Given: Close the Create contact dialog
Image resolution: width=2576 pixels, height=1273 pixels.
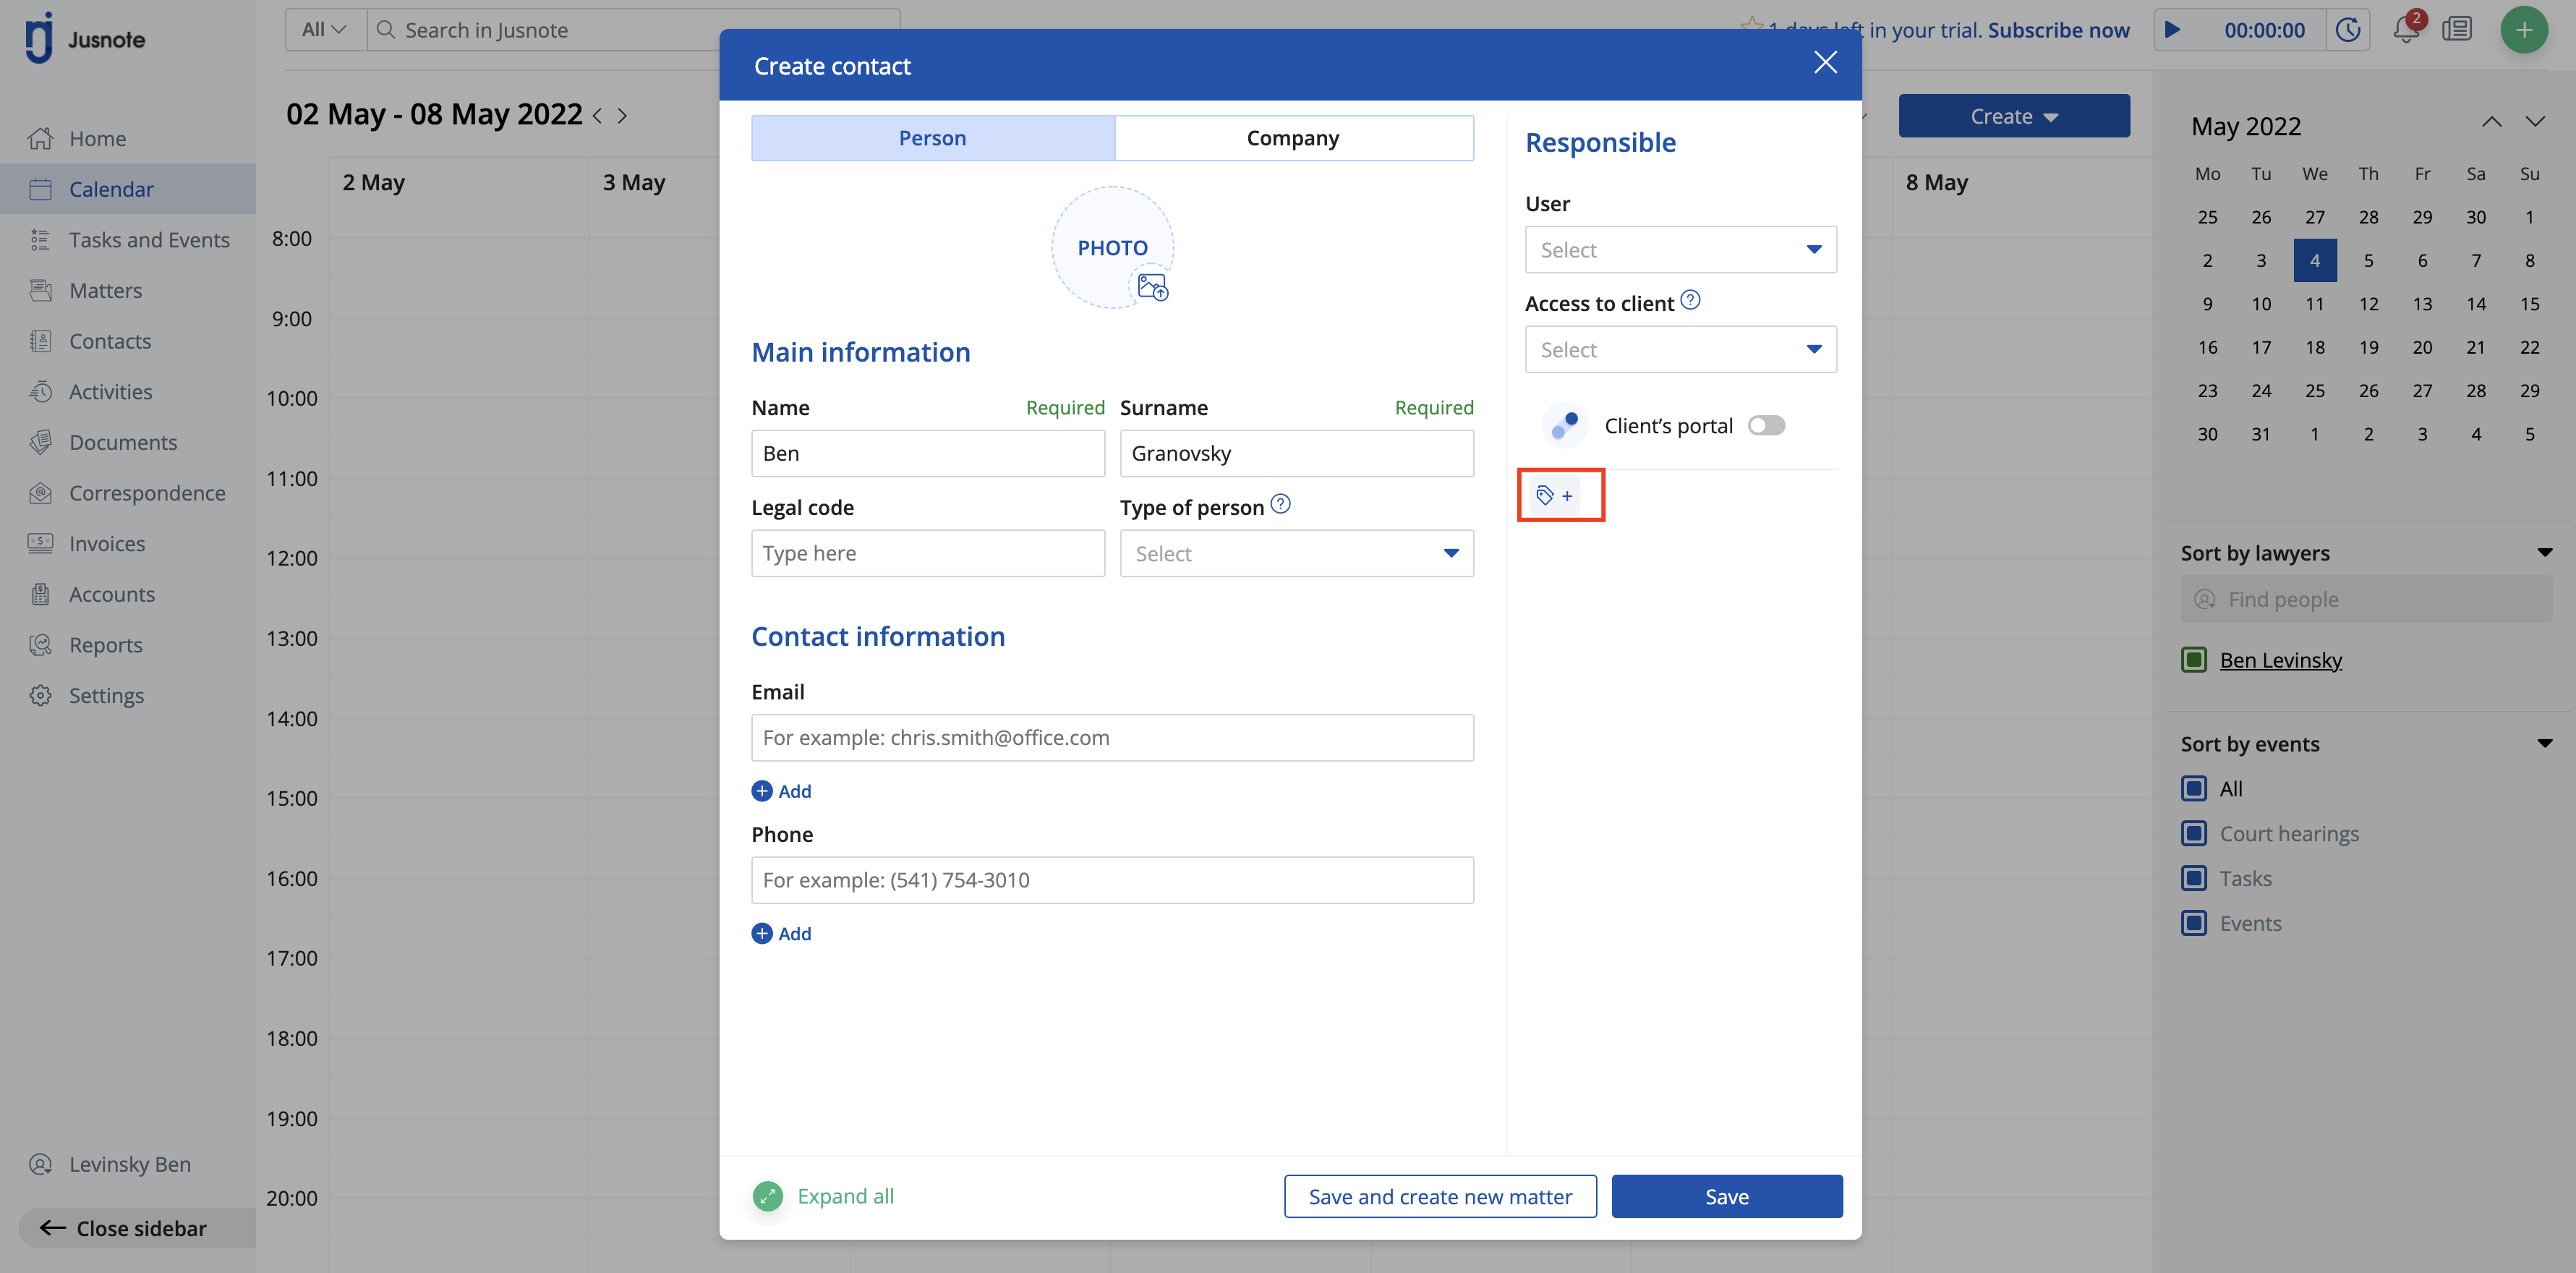Looking at the screenshot, I should tap(1825, 63).
